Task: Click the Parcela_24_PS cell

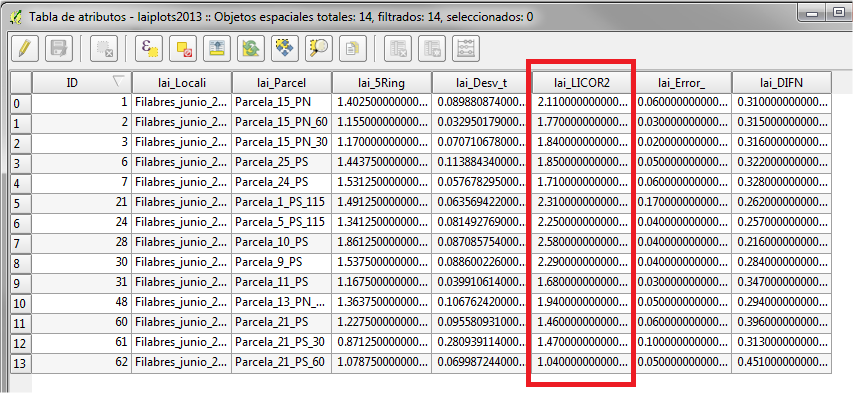Action: coord(282,182)
